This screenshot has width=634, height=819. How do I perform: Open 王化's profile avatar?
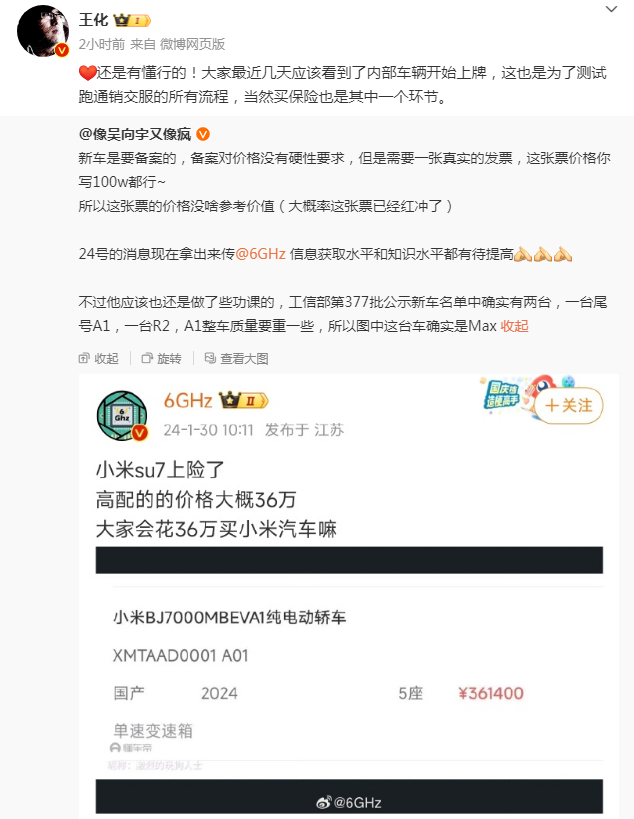[x=43, y=30]
